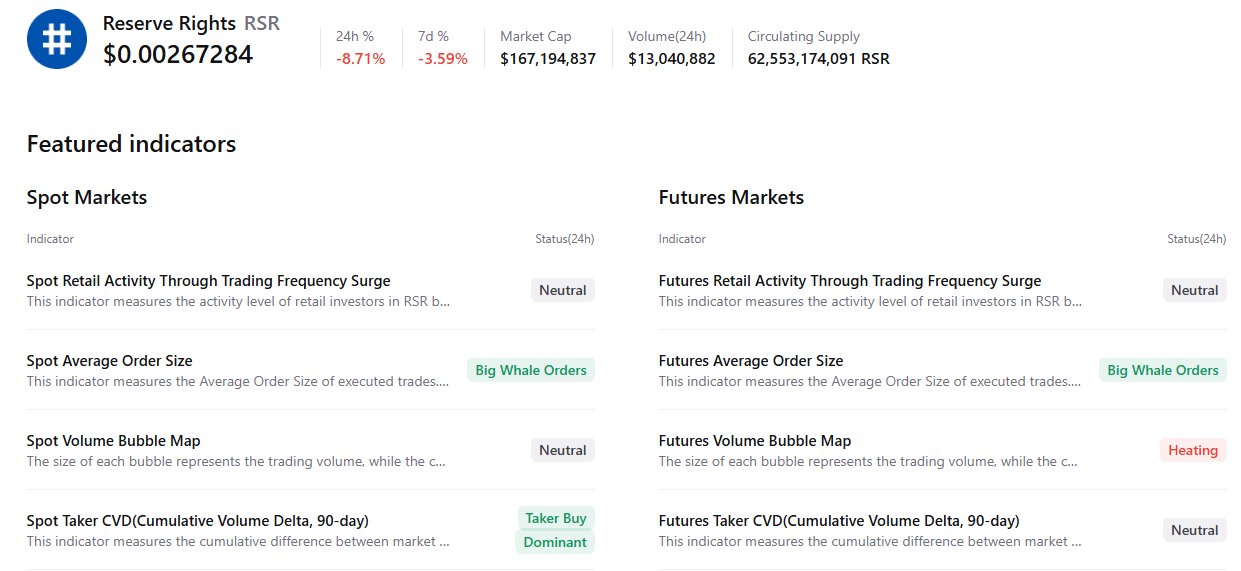Click the Reserve Rights logo icon
The width and height of the screenshot is (1241, 571).
click(57, 39)
